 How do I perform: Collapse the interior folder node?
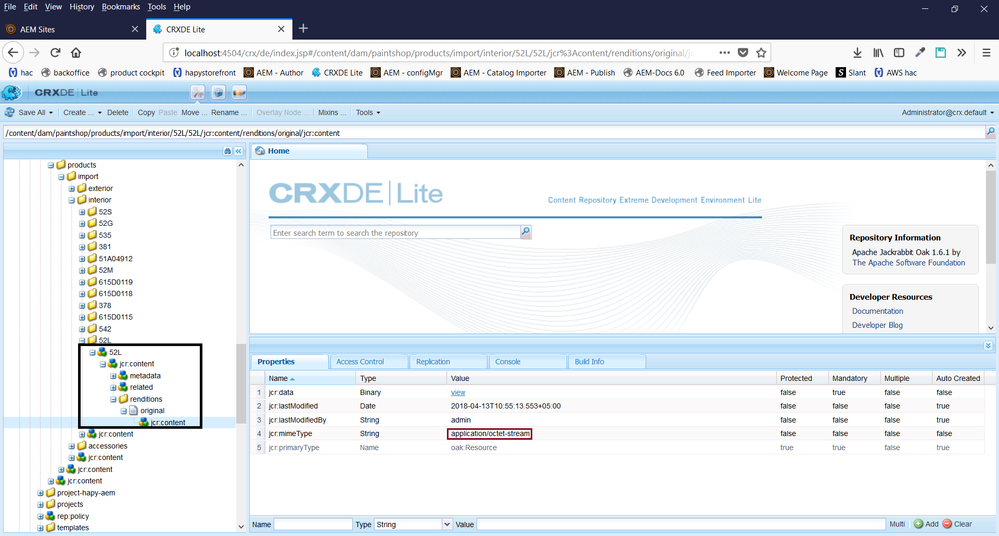point(72,200)
